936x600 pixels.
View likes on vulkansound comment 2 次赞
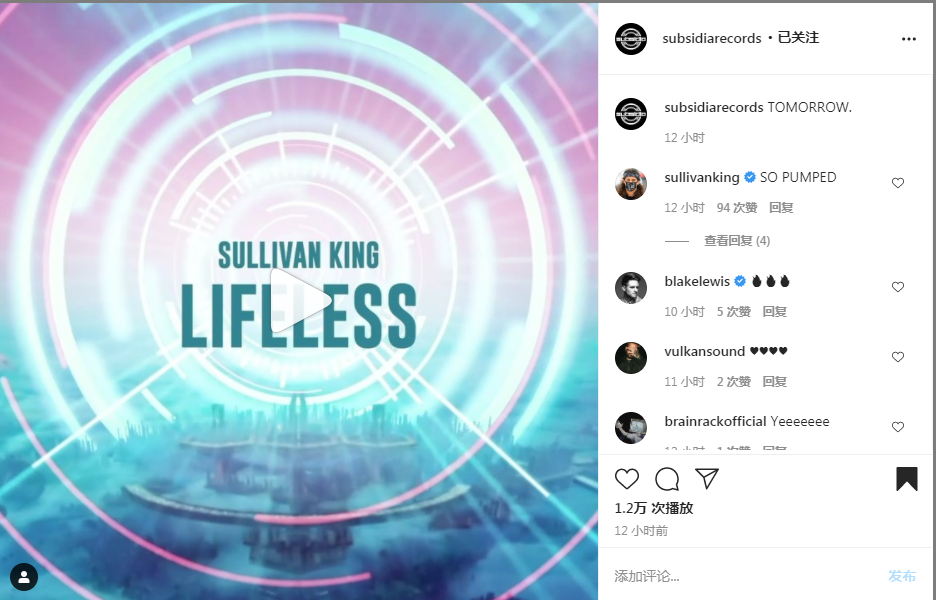coord(734,381)
